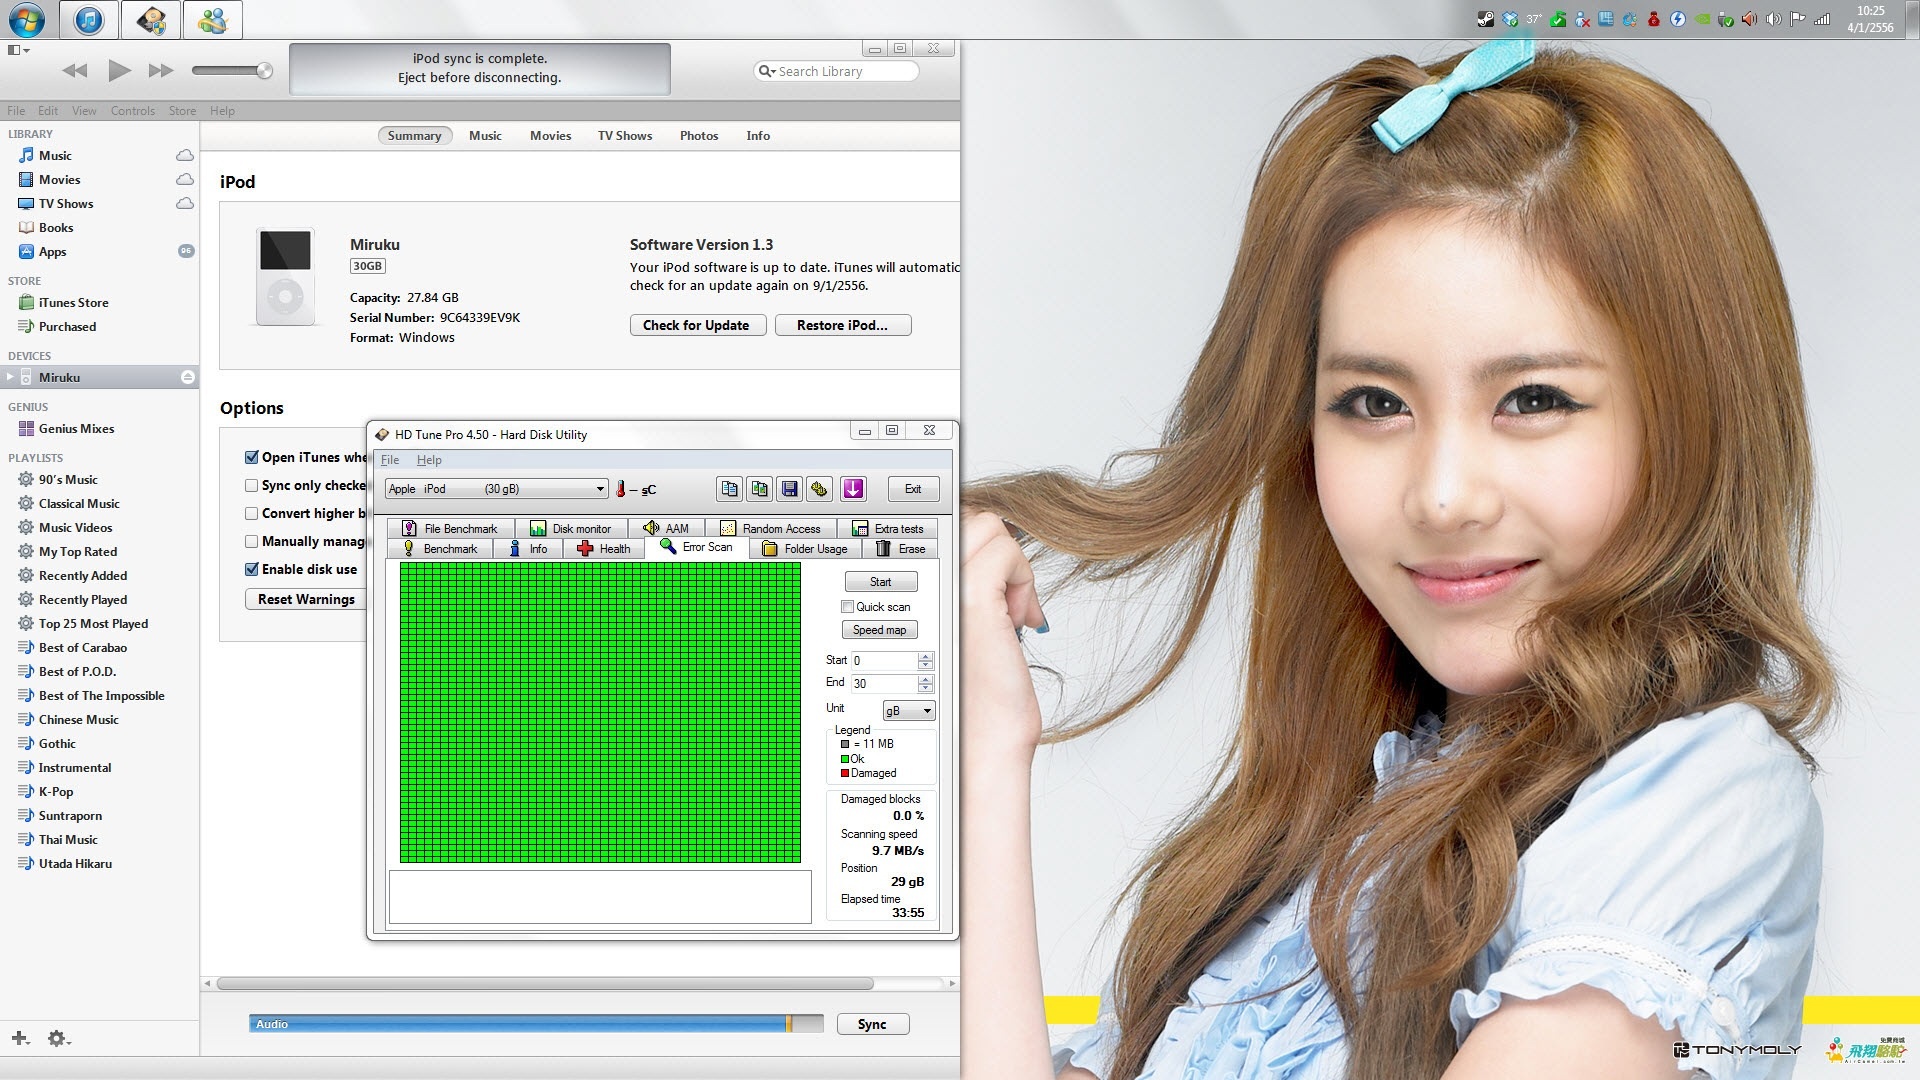Image resolution: width=1920 pixels, height=1080 pixels.
Task: Click the Audio capacity bar
Action: (536, 1024)
